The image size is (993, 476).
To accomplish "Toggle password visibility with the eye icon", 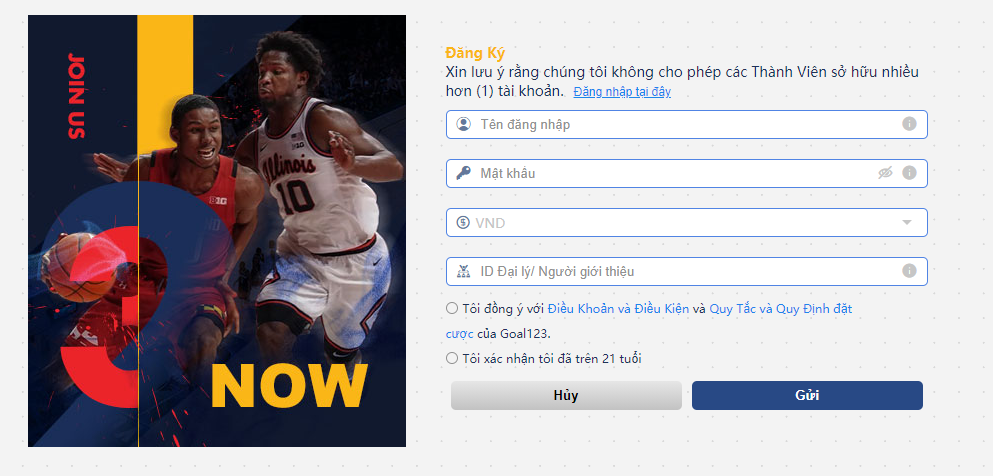I will coord(885,173).
